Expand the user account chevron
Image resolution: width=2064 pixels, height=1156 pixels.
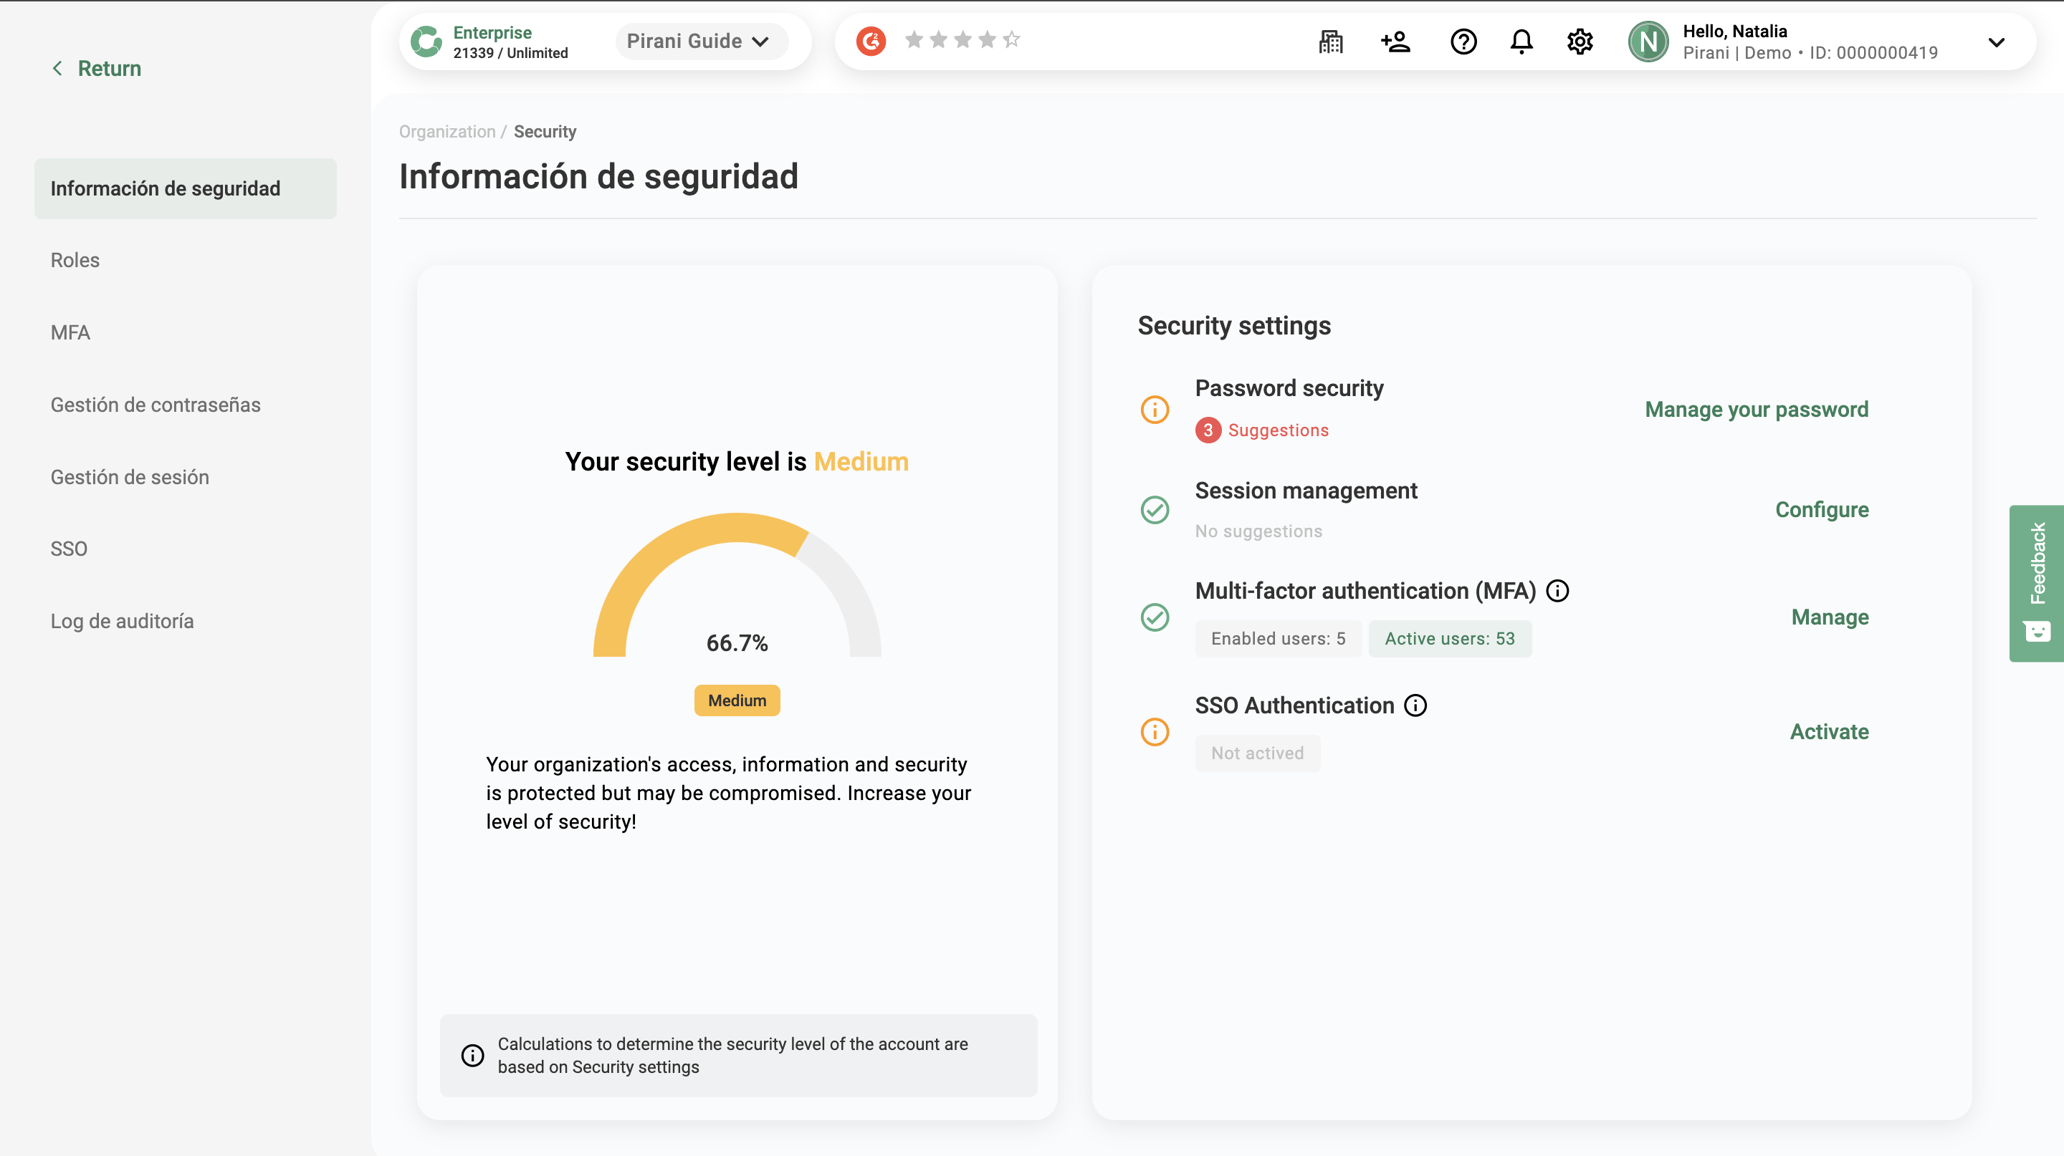click(x=1996, y=42)
